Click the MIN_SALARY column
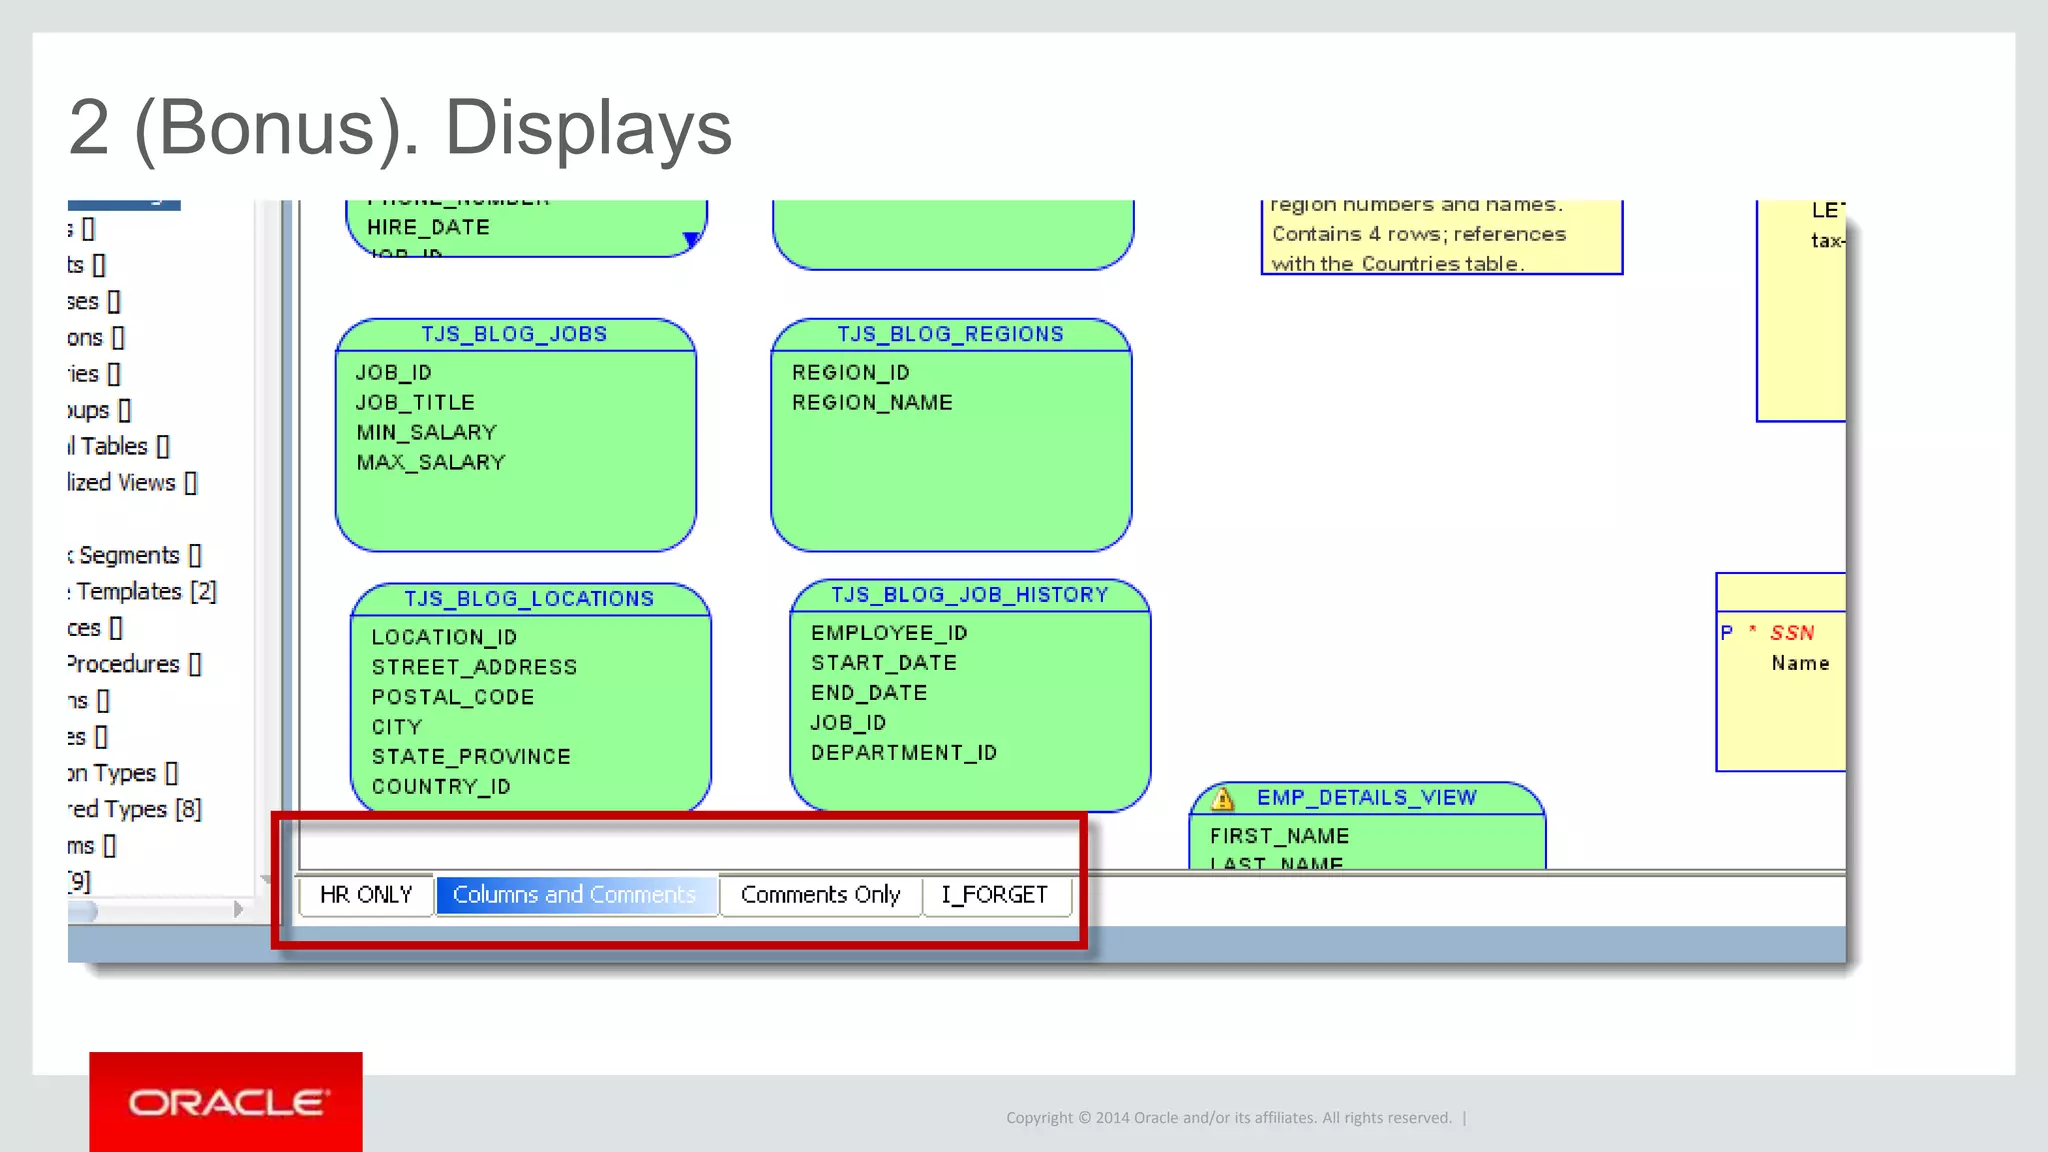This screenshot has width=2048, height=1152. point(426,433)
